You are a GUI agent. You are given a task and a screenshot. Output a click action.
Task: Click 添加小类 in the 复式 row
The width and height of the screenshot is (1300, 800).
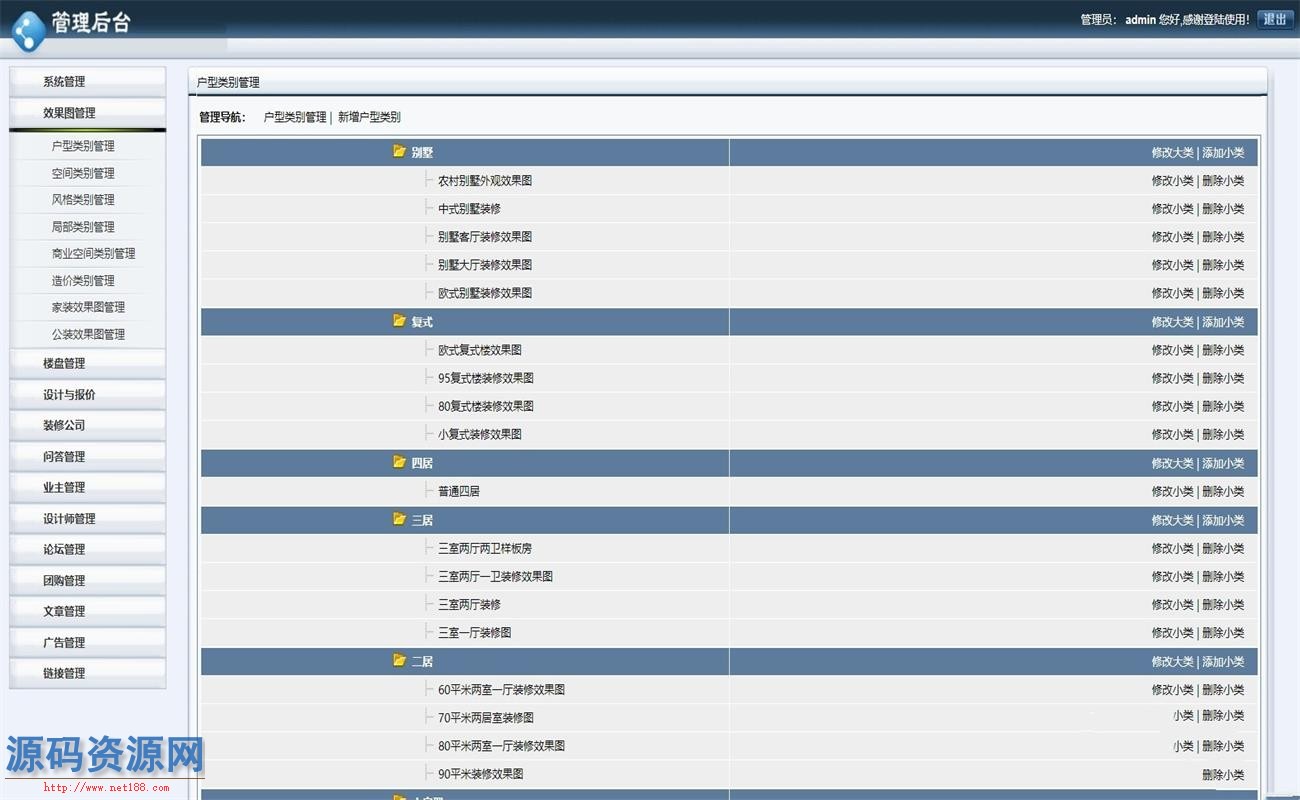[x=1223, y=322]
